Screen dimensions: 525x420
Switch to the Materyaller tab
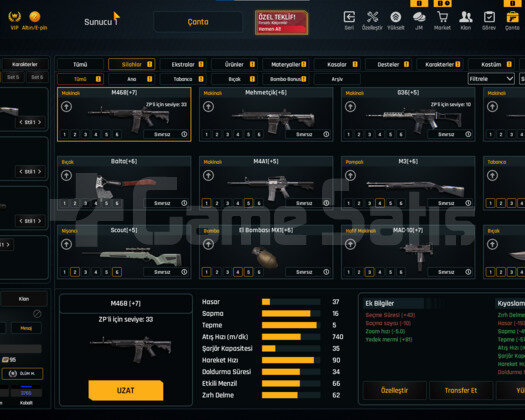286,64
